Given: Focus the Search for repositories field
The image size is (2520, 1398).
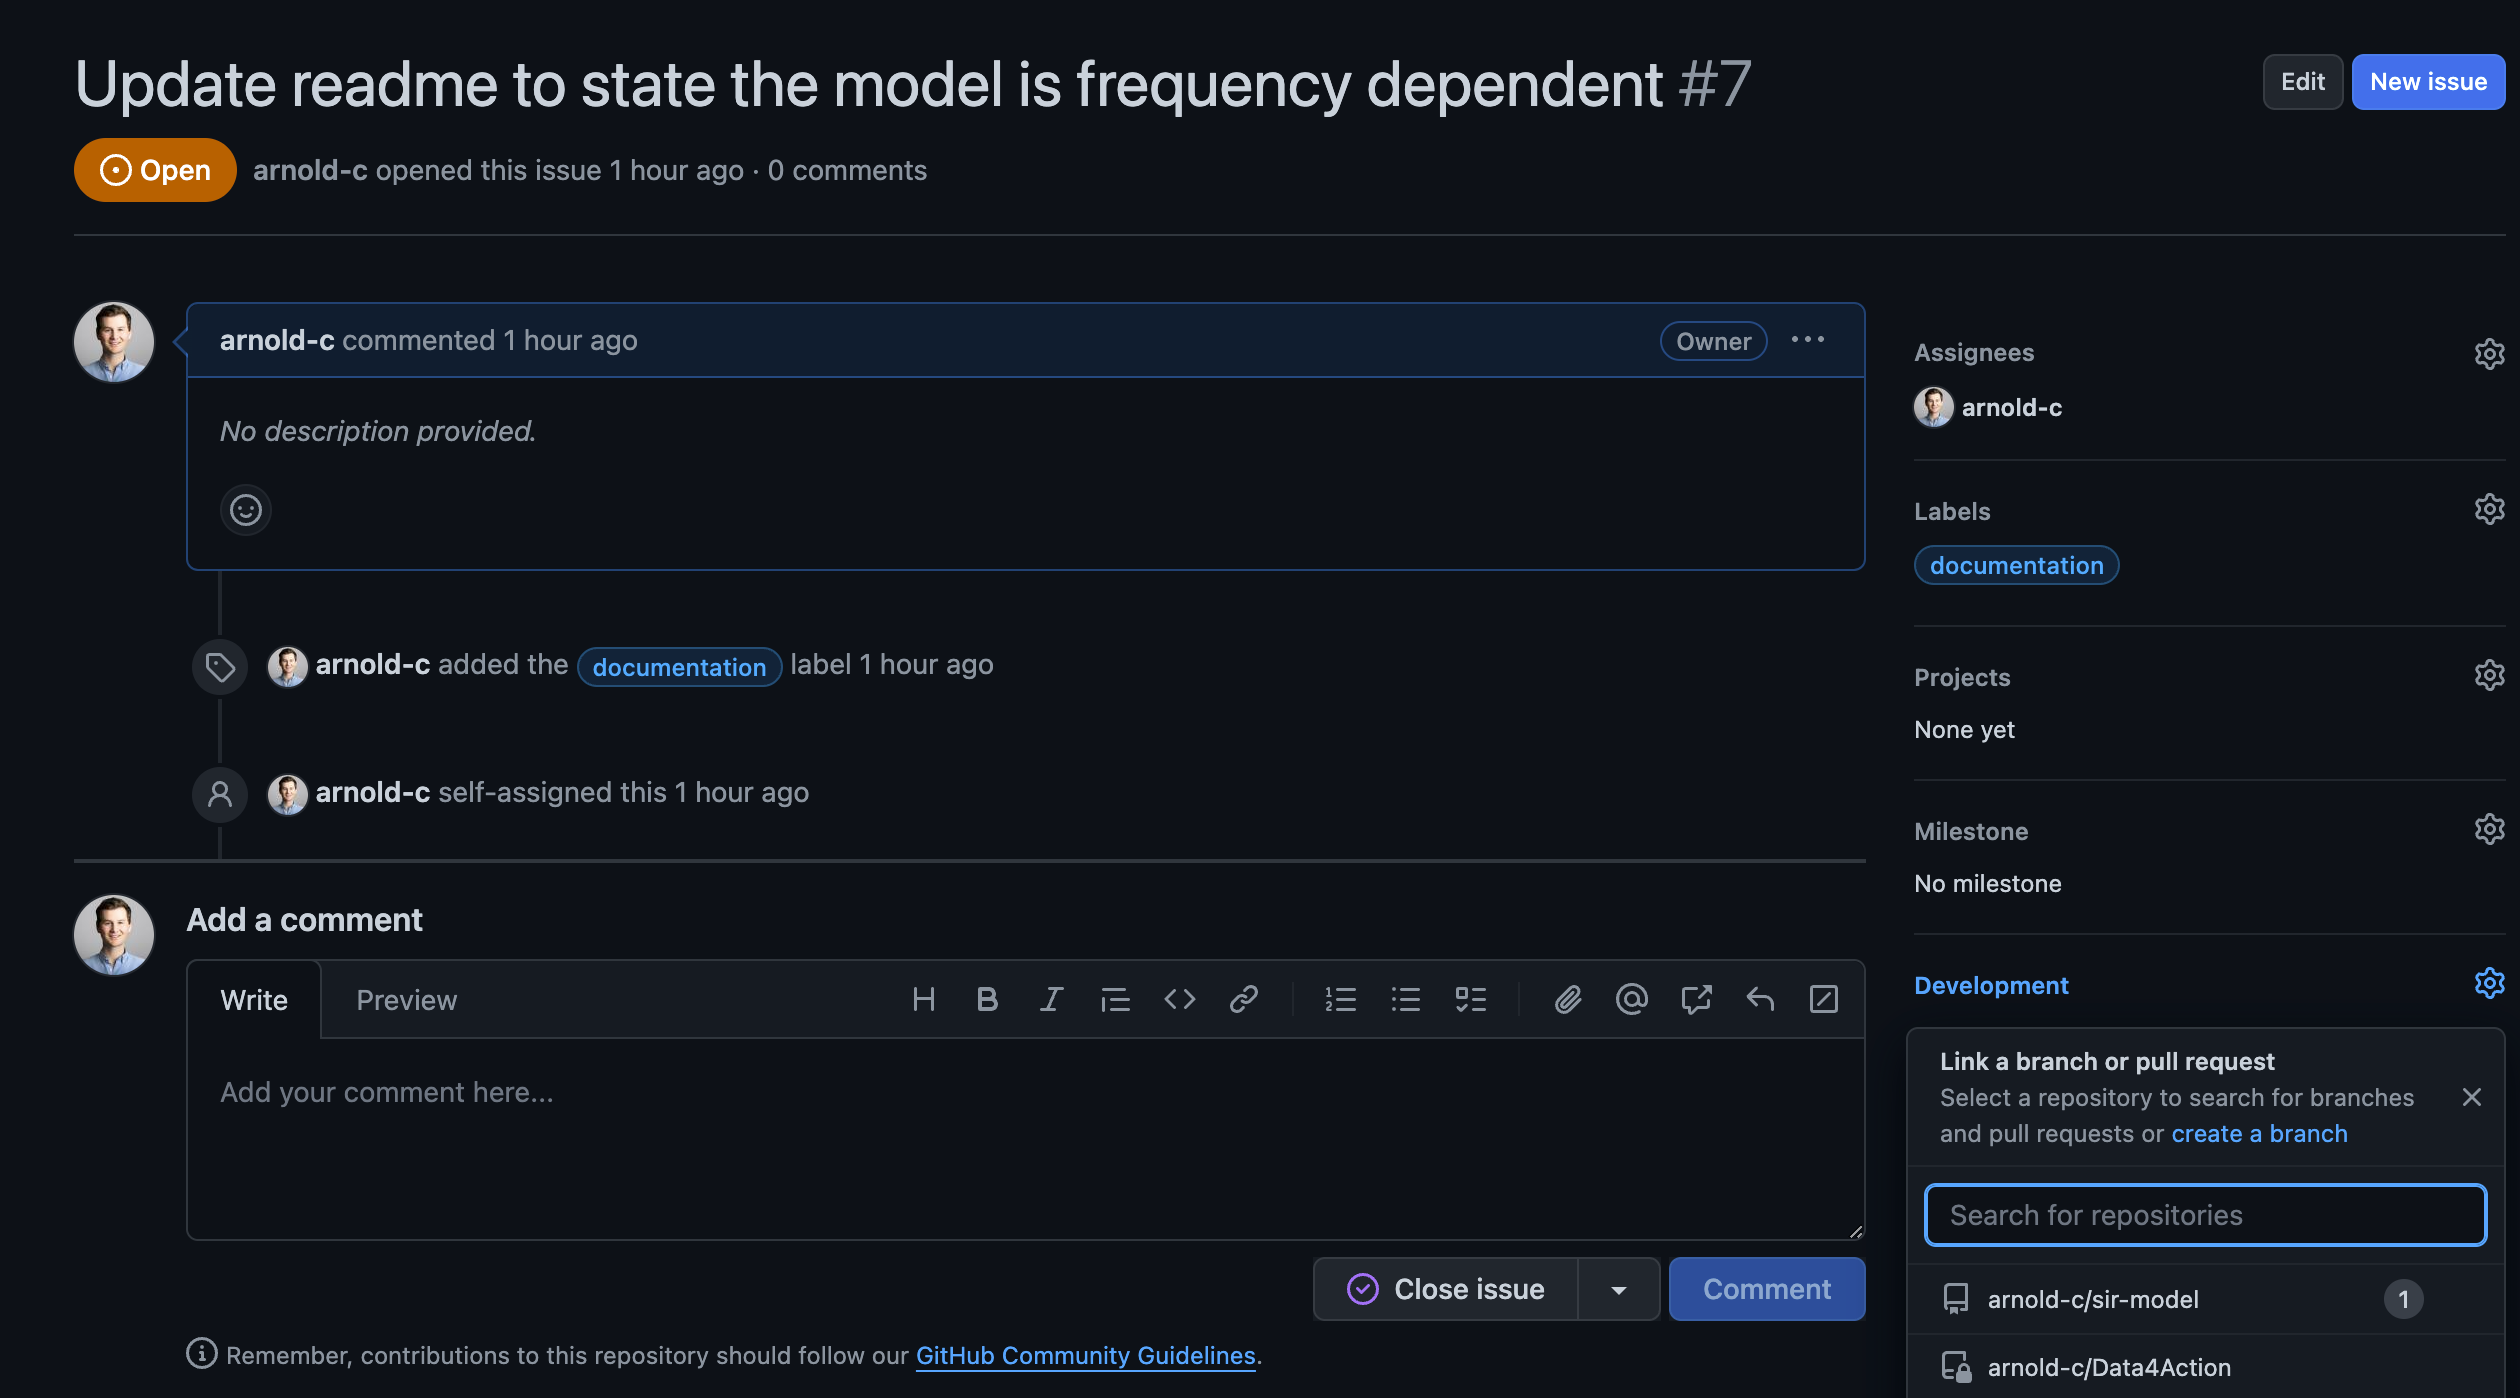Looking at the screenshot, I should 2205,1215.
